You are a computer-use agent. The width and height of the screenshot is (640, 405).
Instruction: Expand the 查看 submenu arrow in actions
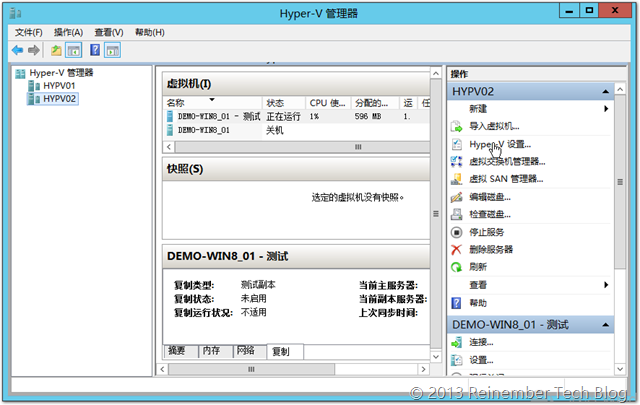click(x=606, y=285)
